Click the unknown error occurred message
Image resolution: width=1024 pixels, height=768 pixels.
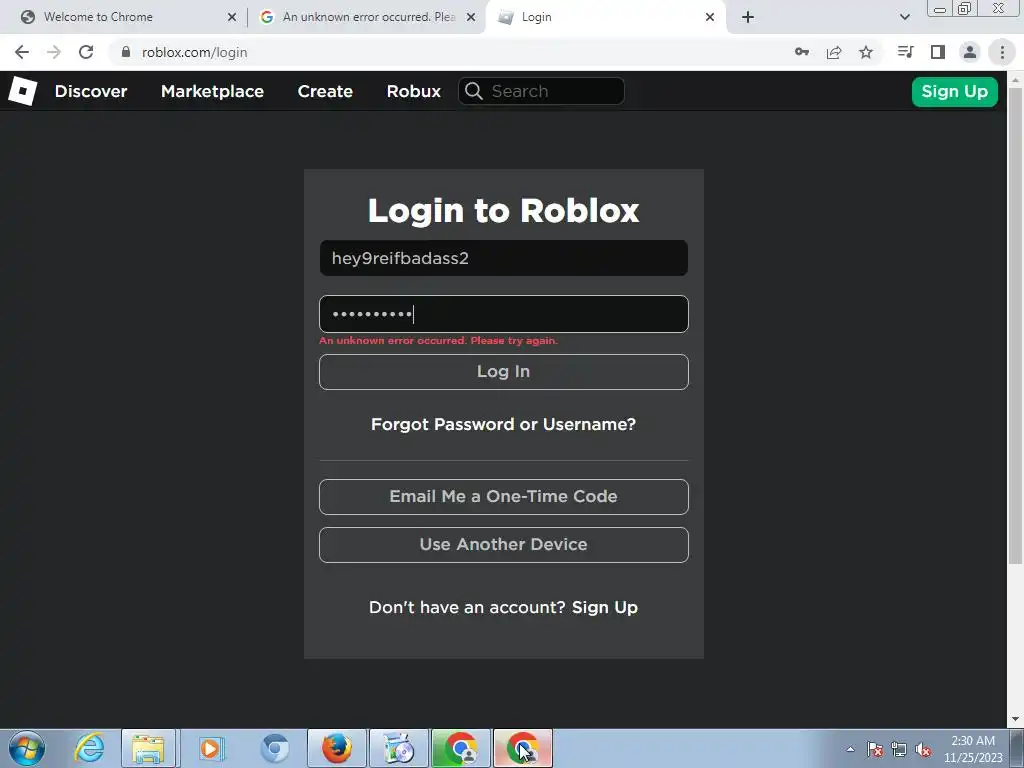coord(438,340)
